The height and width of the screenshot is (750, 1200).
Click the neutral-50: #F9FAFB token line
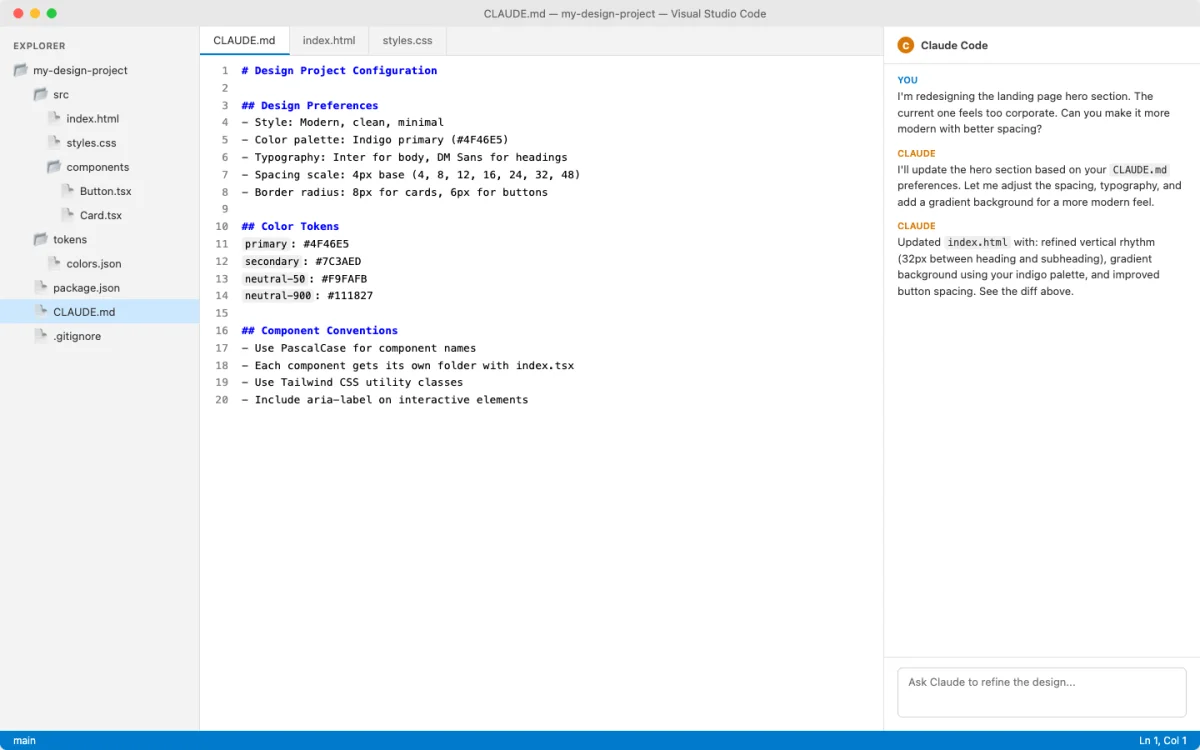coord(304,279)
